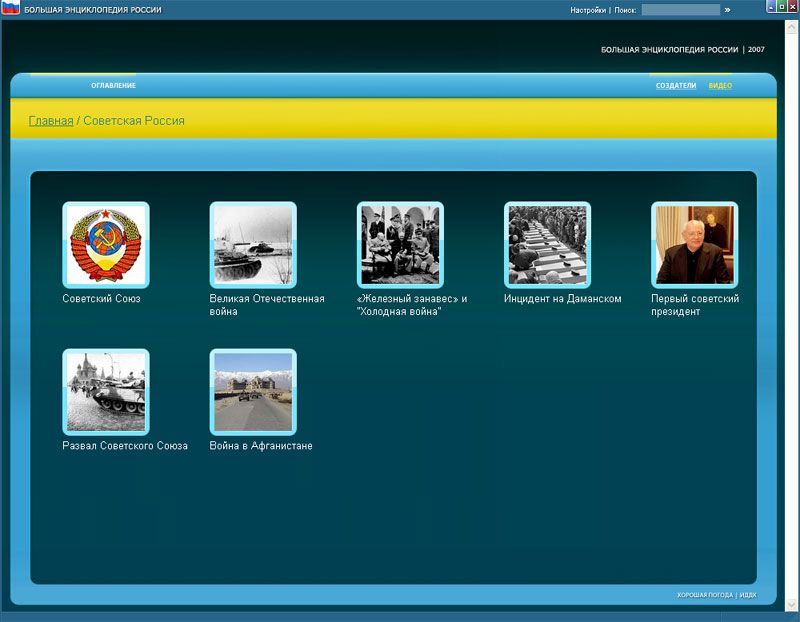Click the Война в Афганистане caption

coord(261,446)
